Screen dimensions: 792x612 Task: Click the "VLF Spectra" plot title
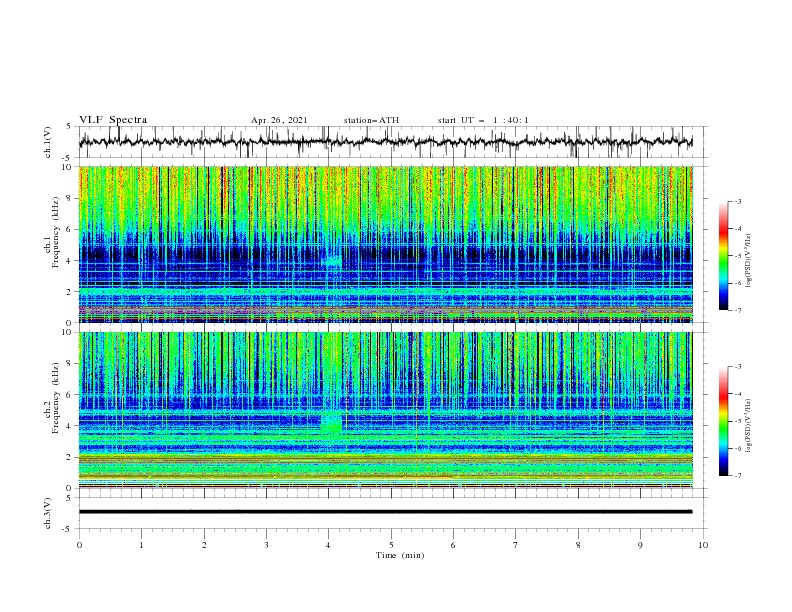(x=113, y=120)
